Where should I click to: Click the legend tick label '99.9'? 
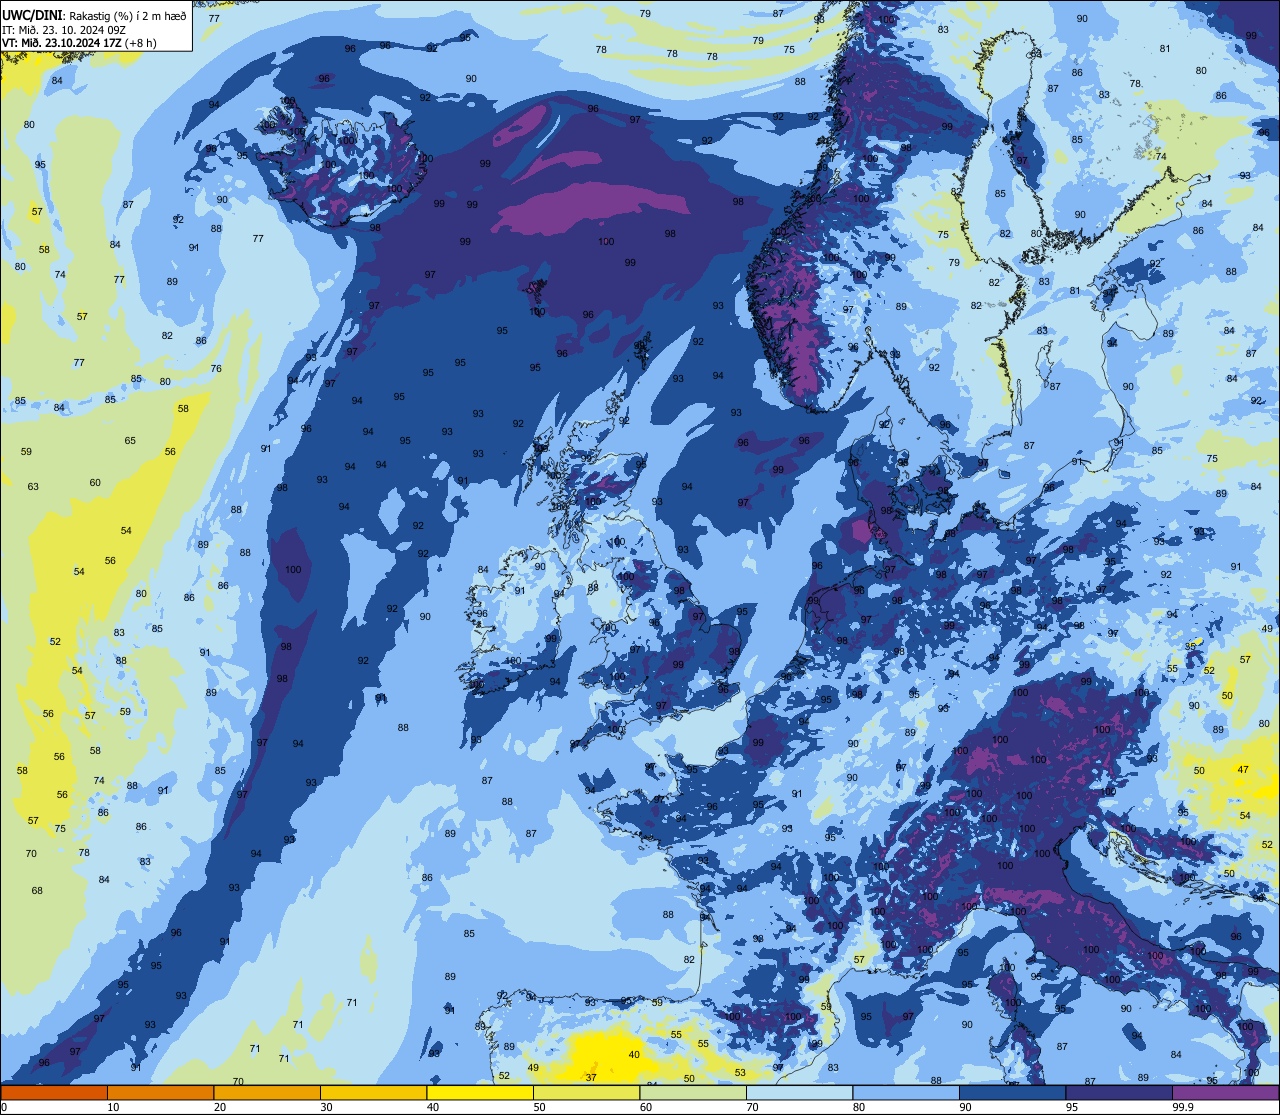[1183, 1107]
